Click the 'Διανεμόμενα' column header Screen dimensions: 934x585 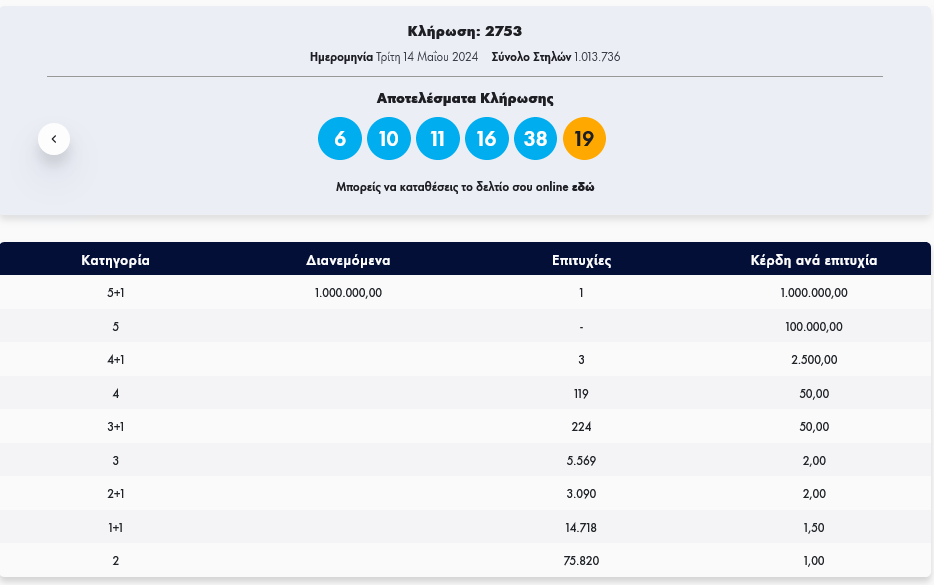tap(348, 260)
